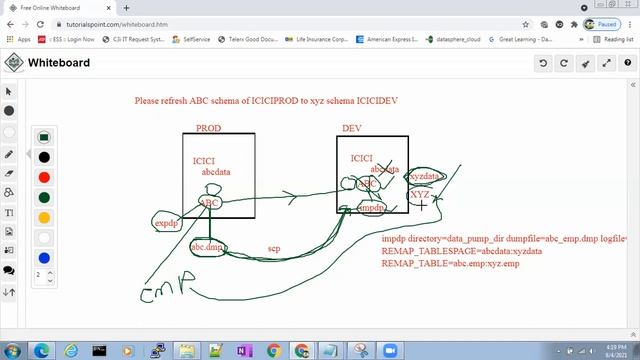
Task: Expand the bottom panel chevron
Action: pos(633,335)
